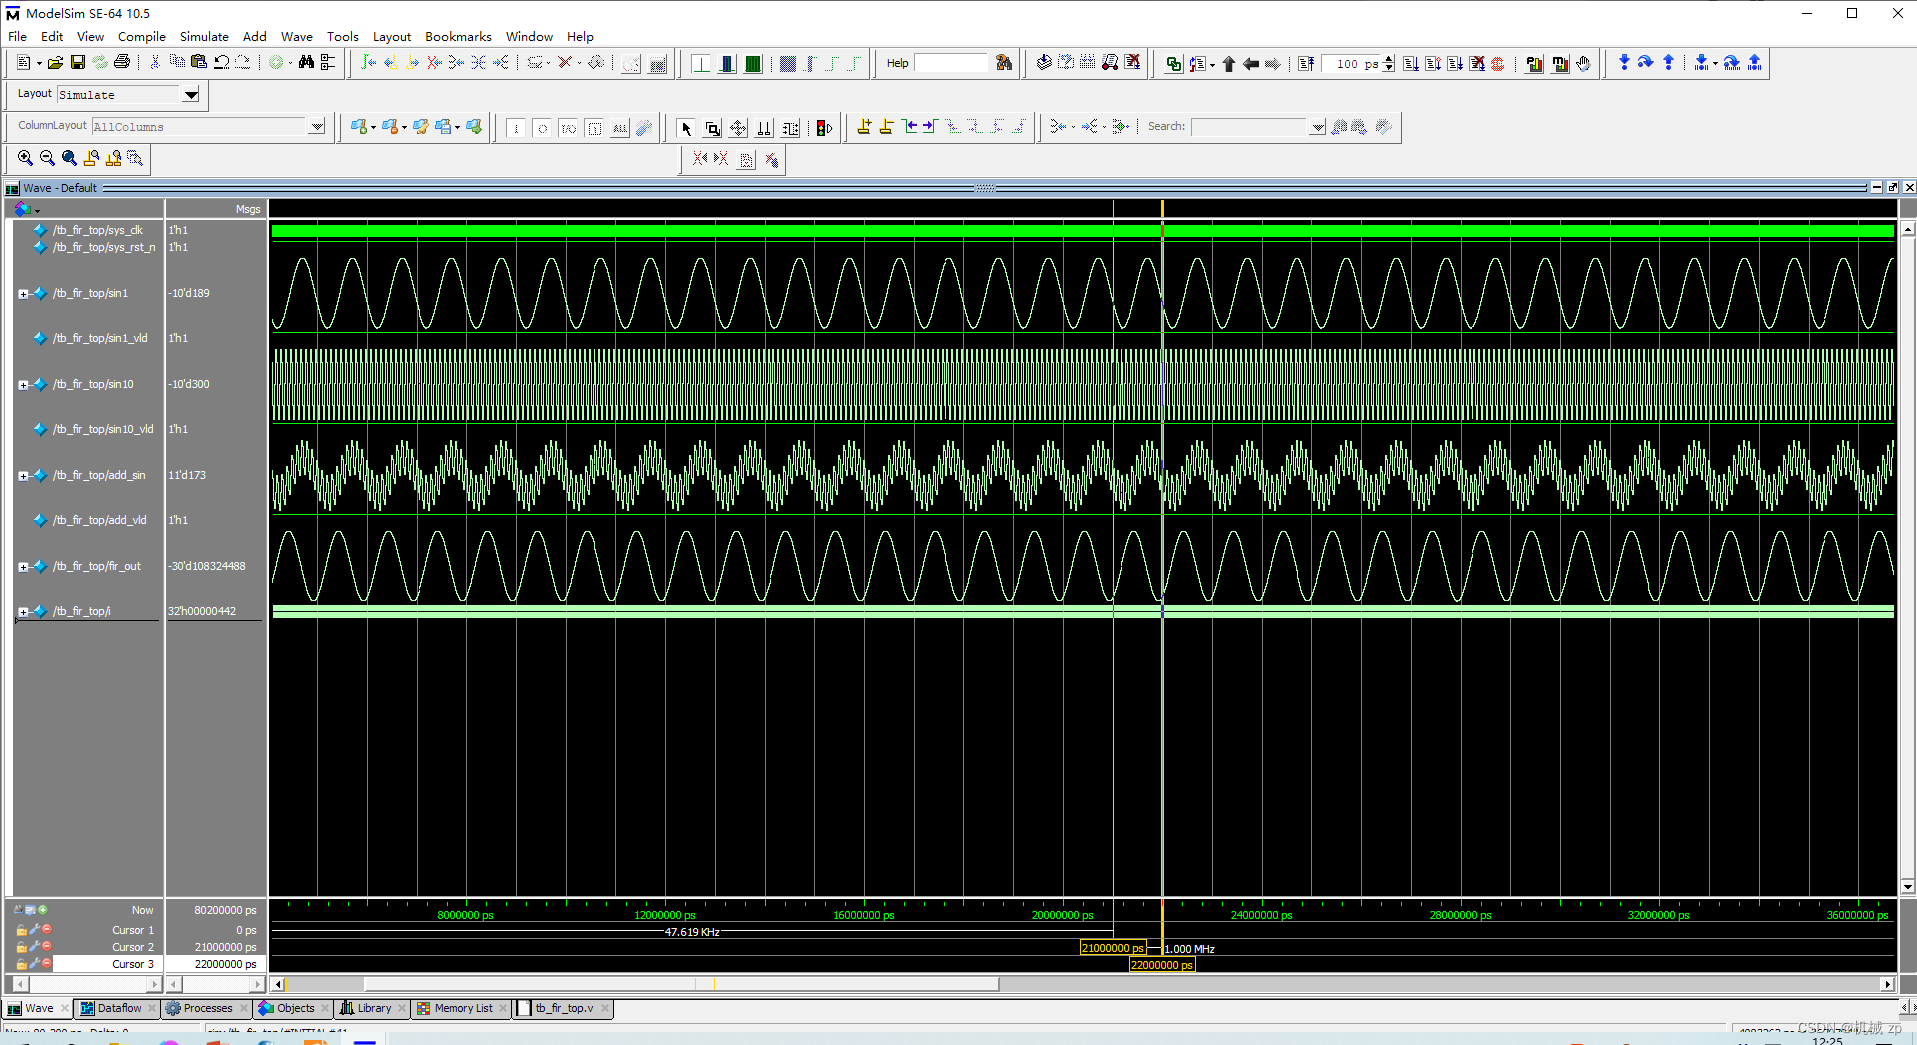Screen dimensions: 1917x1045
Task: Click the Step Into blue down arrow
Action: [x=1624, y=63]
